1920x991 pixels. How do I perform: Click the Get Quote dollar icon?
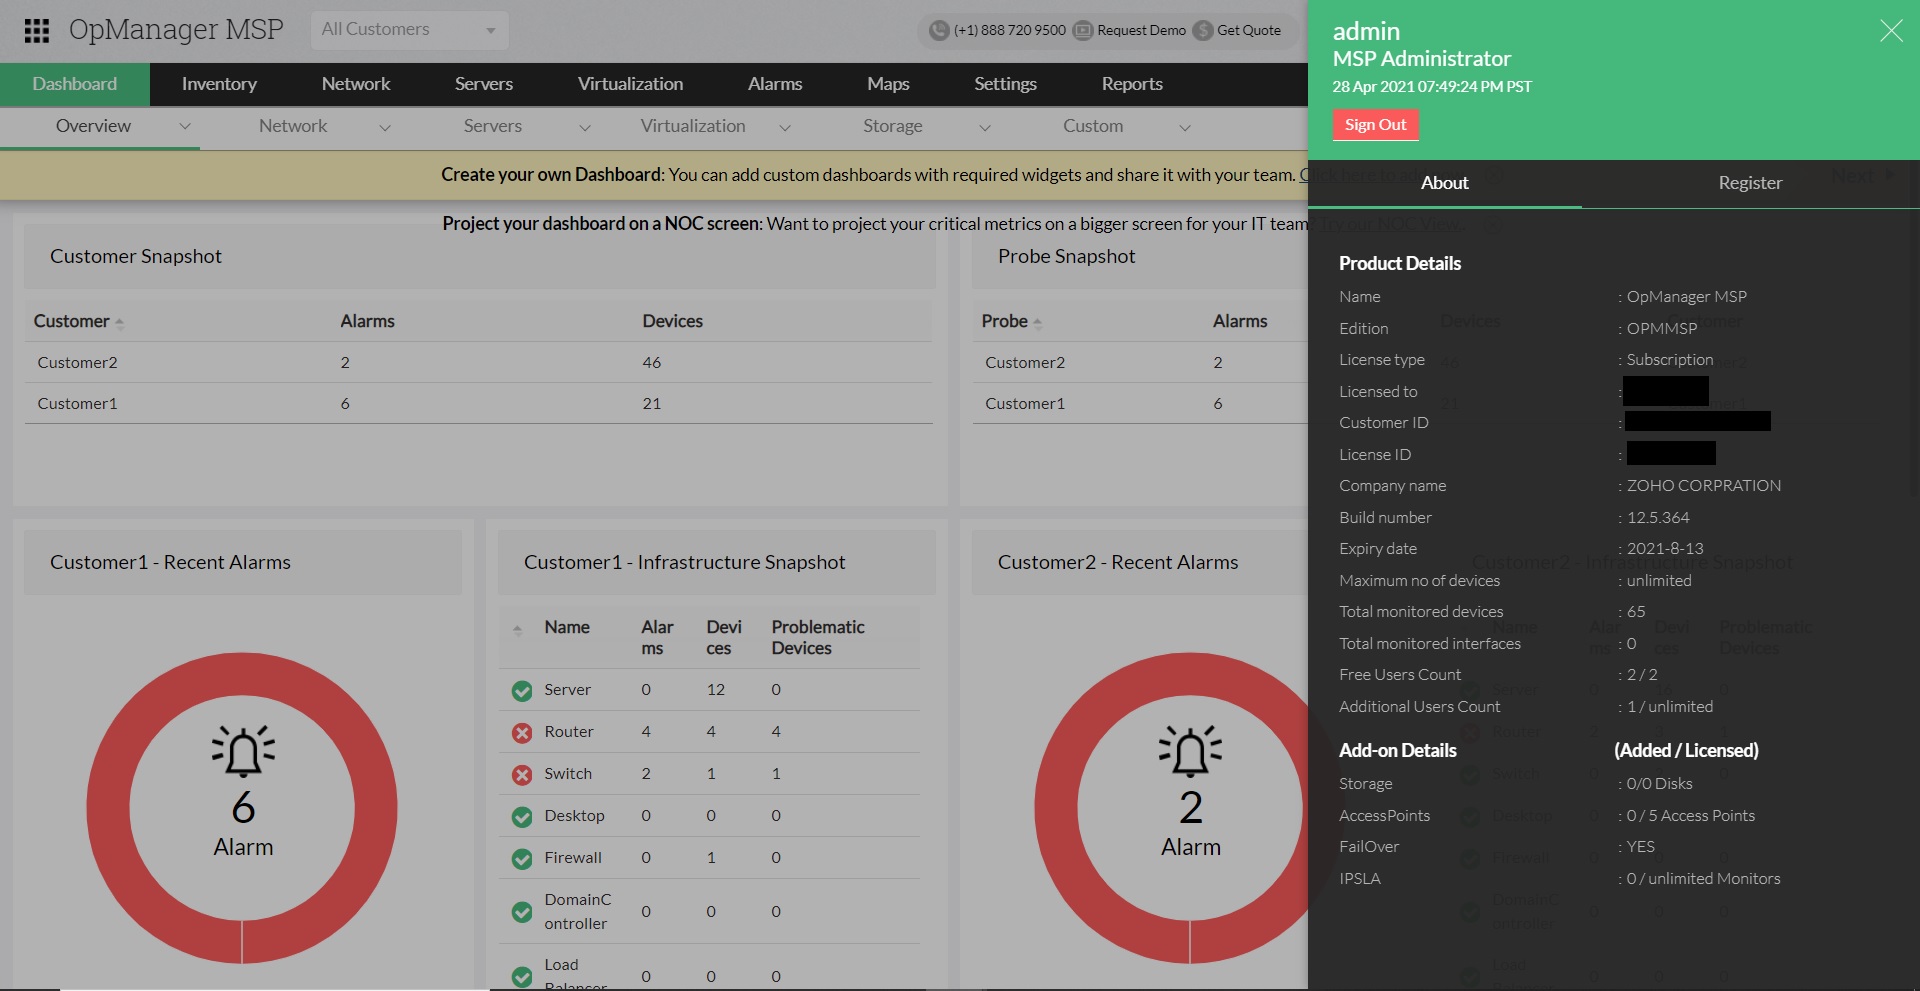(x=1203, y=30)
